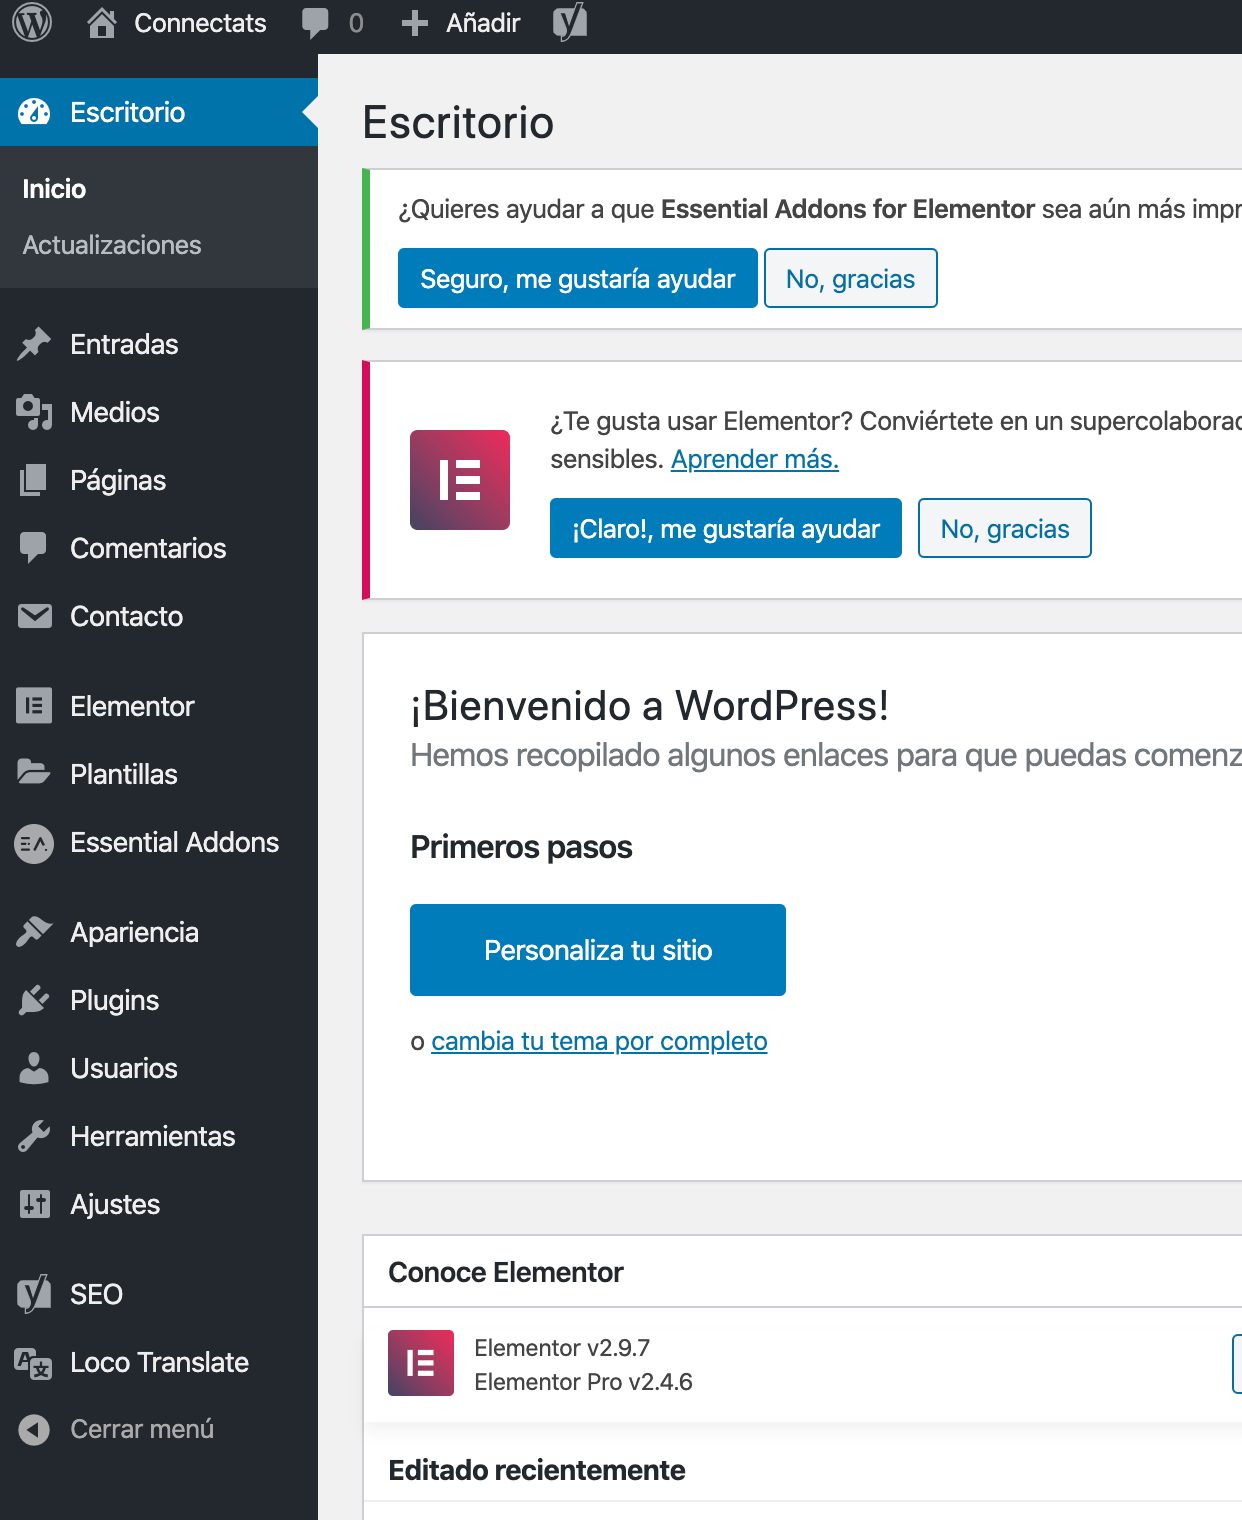
Task: Click the Plugins plug icon
Action: coord(34,1000)
